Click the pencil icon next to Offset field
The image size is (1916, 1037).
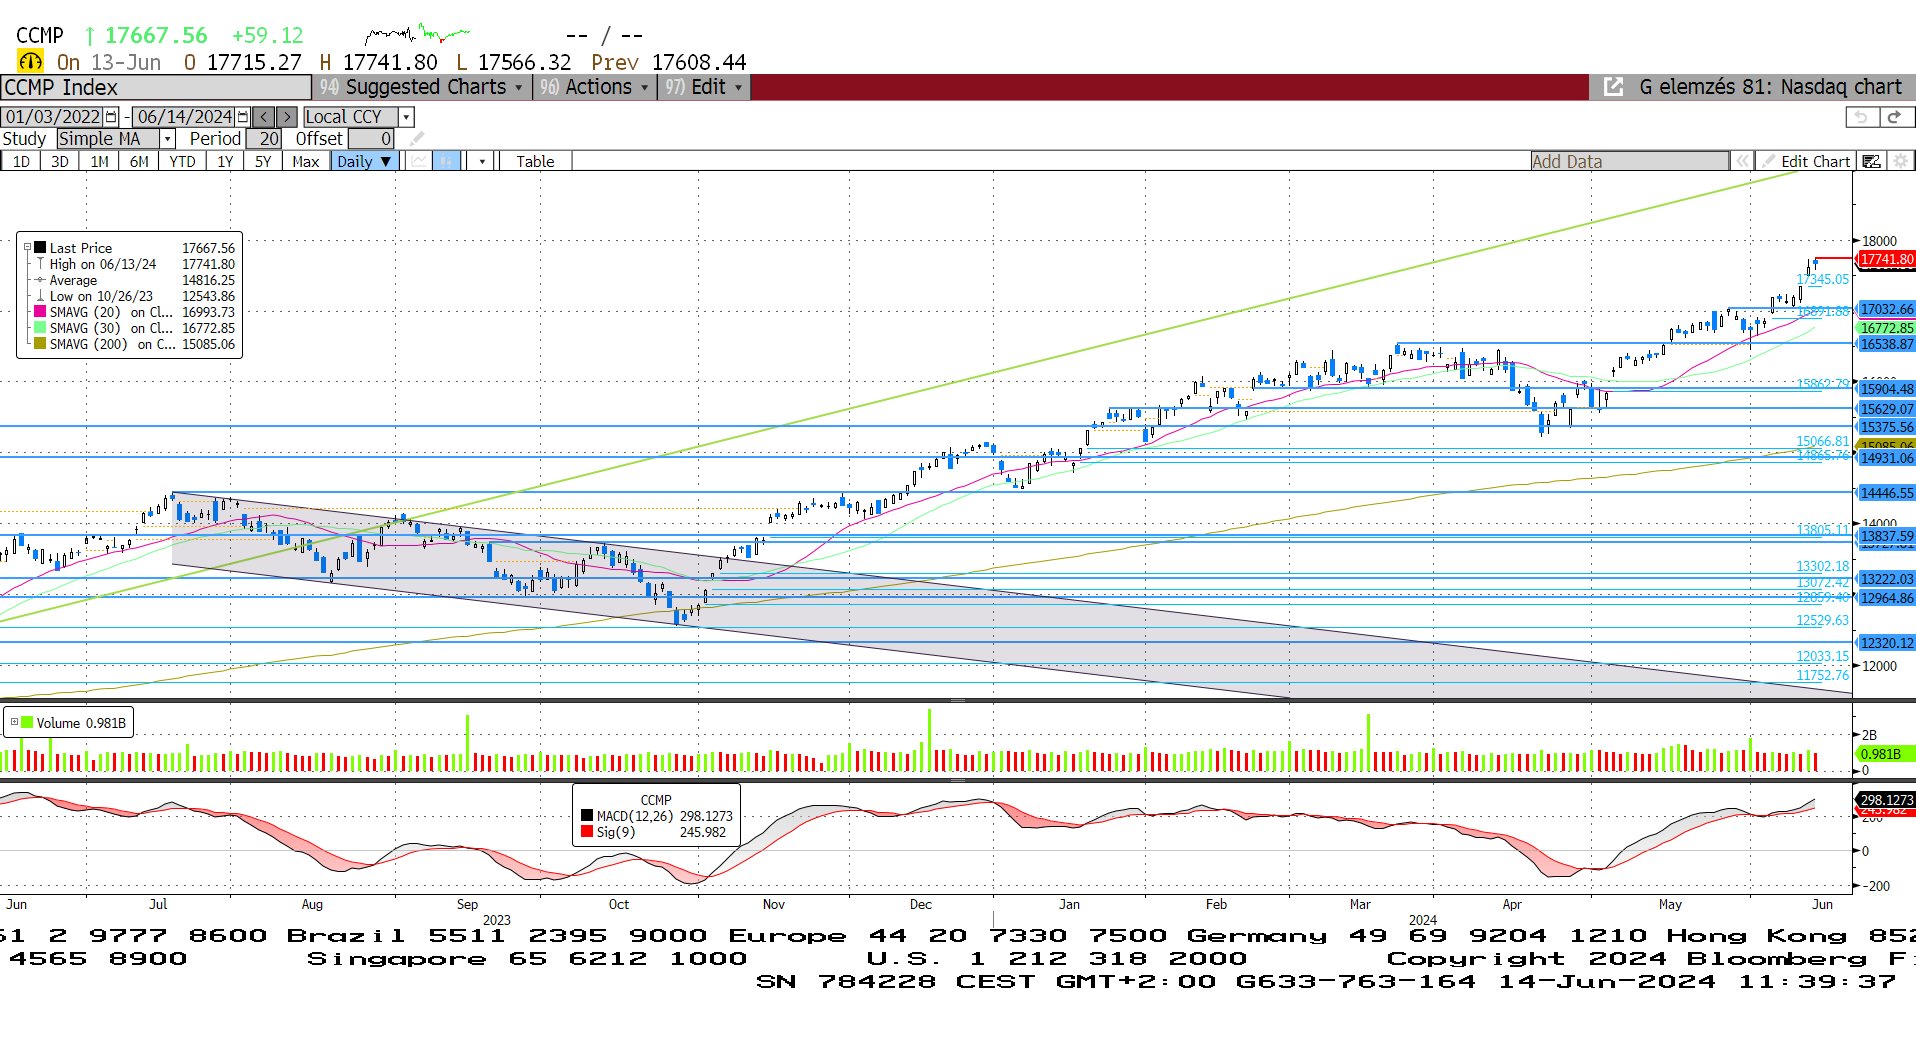(417, 139)
